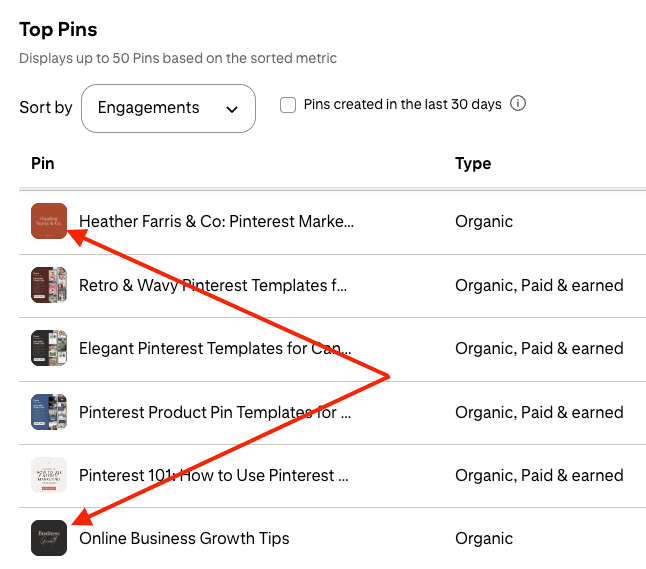This screenshot has height=569, width=646.
Task: Open the Retro & Wavy Templates thumbnail
Action: 49,285
